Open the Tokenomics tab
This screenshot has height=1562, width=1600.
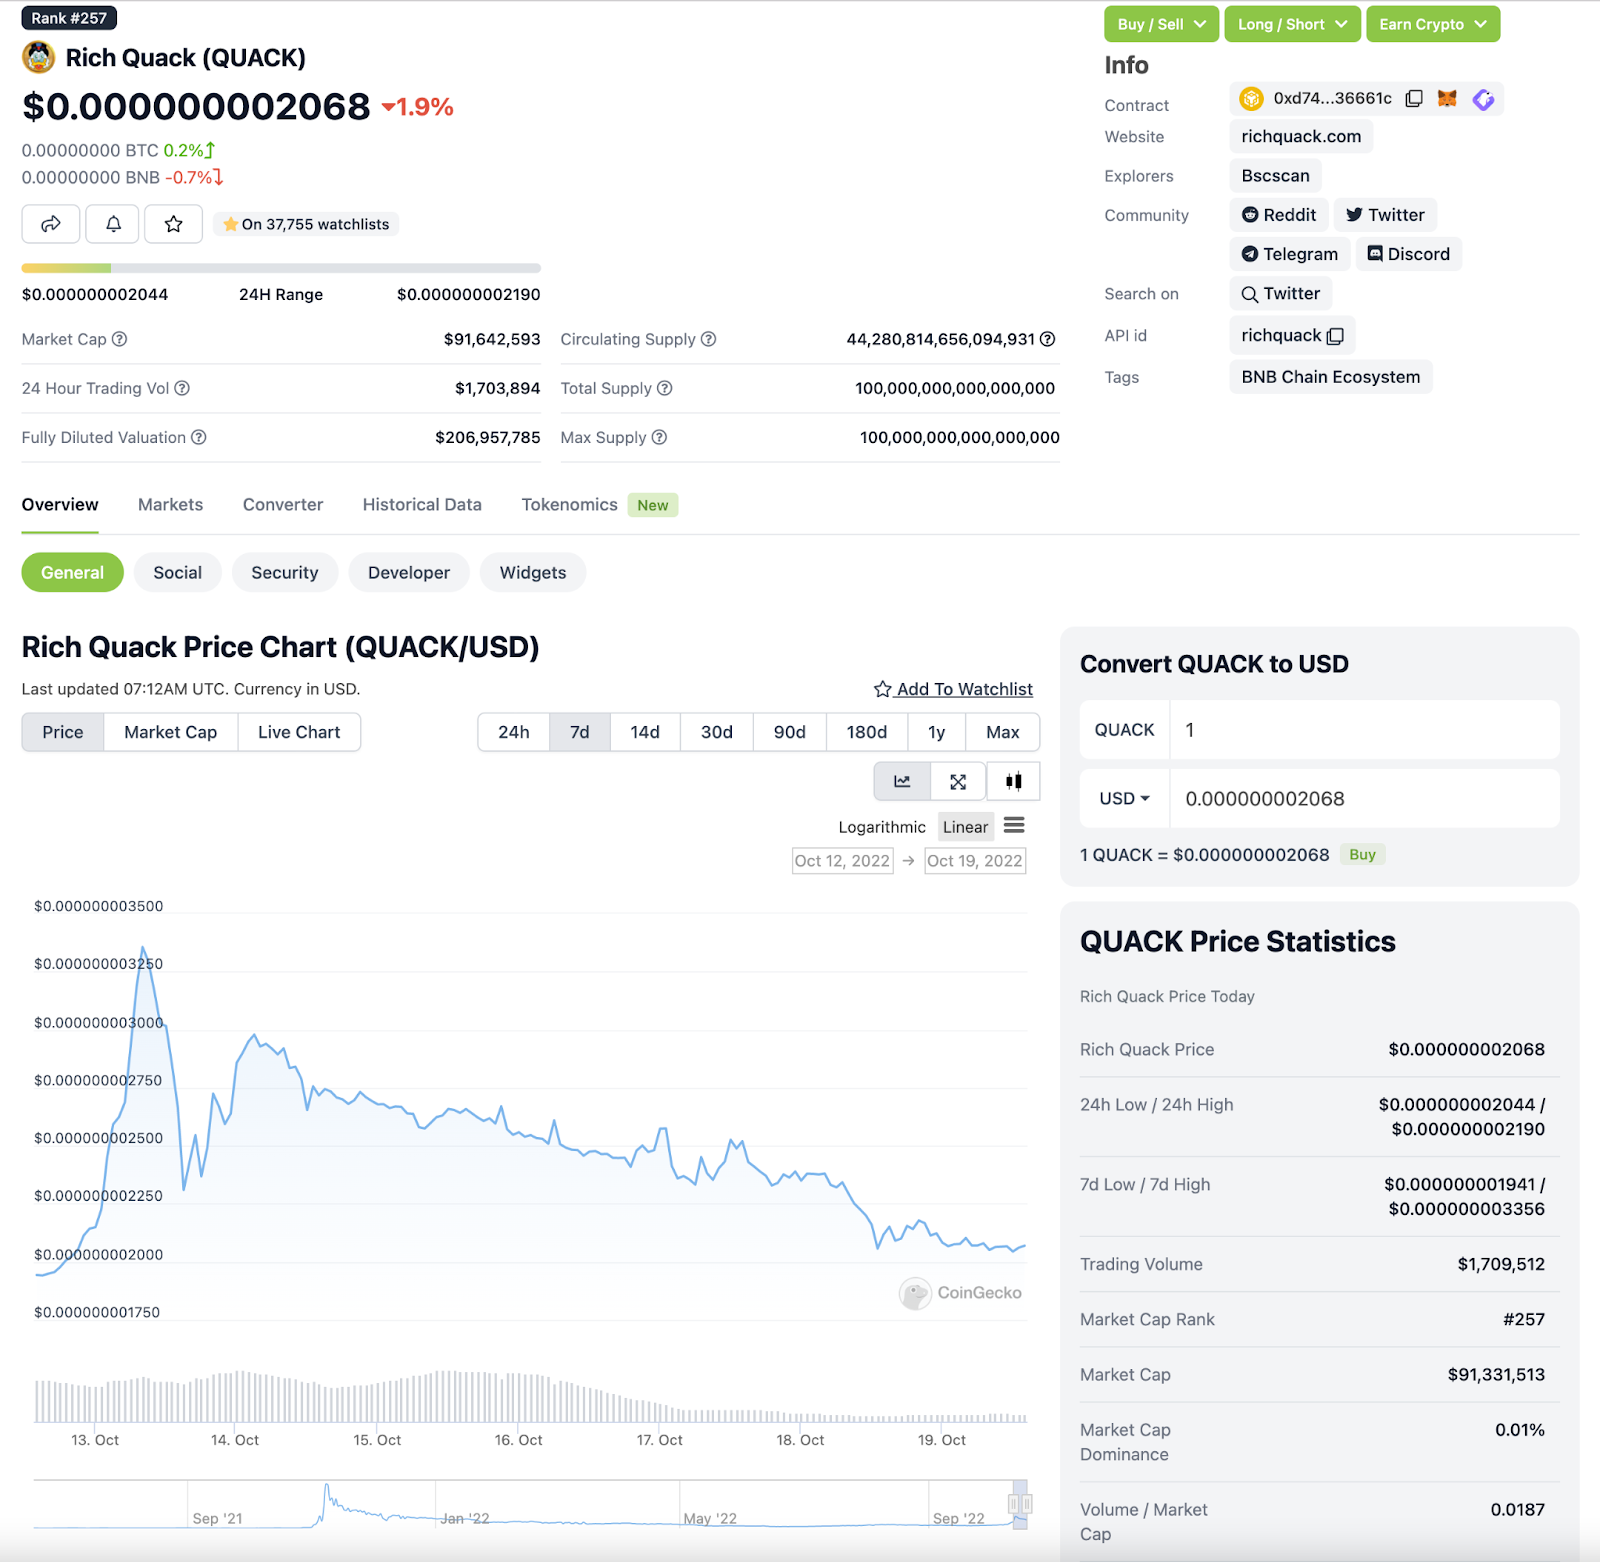pos(570,505)
